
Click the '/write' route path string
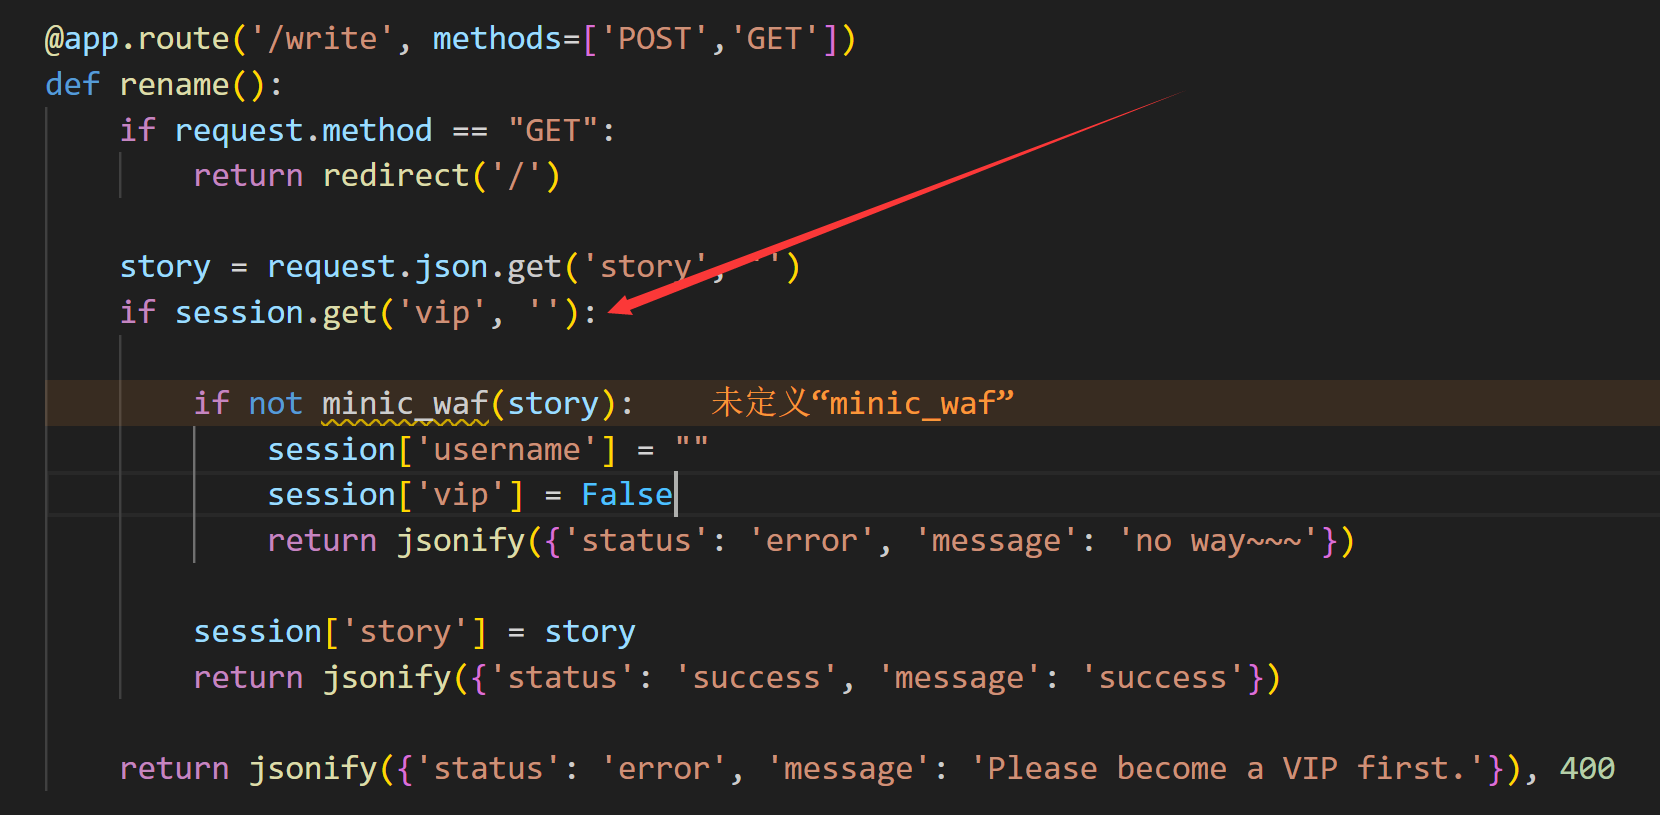point(322,39)
